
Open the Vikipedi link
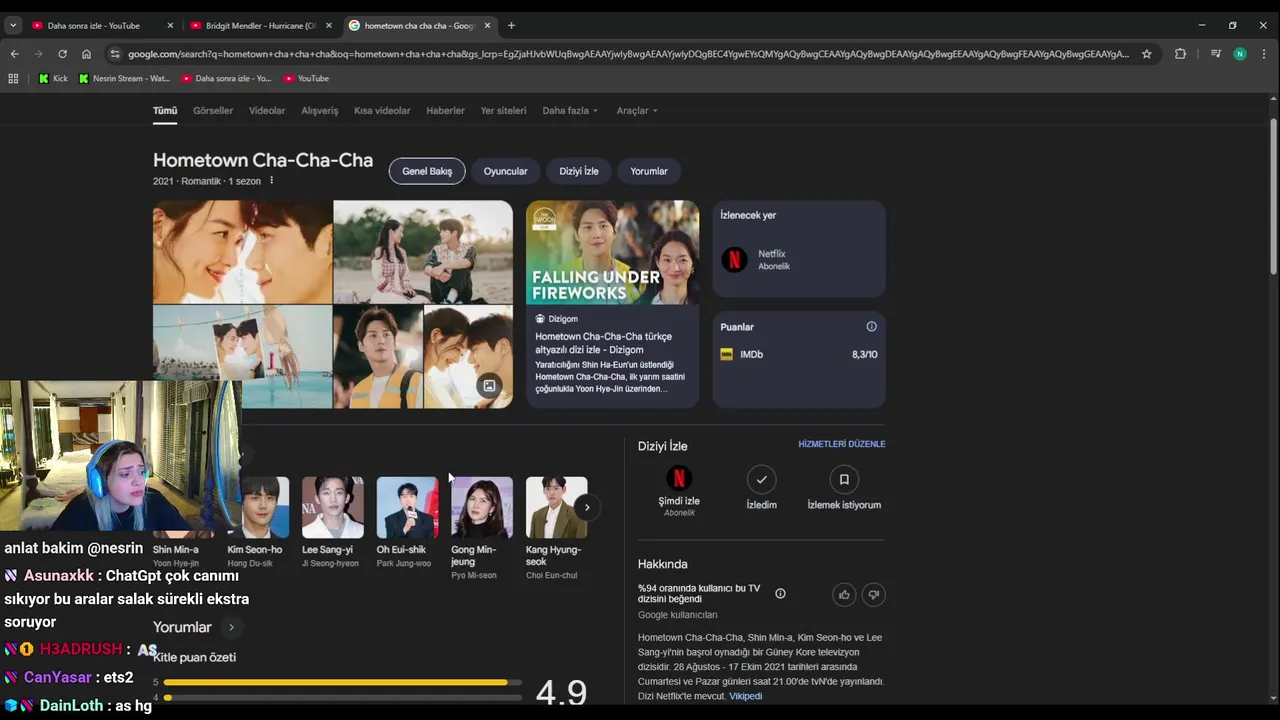click(x=745, y=696)
